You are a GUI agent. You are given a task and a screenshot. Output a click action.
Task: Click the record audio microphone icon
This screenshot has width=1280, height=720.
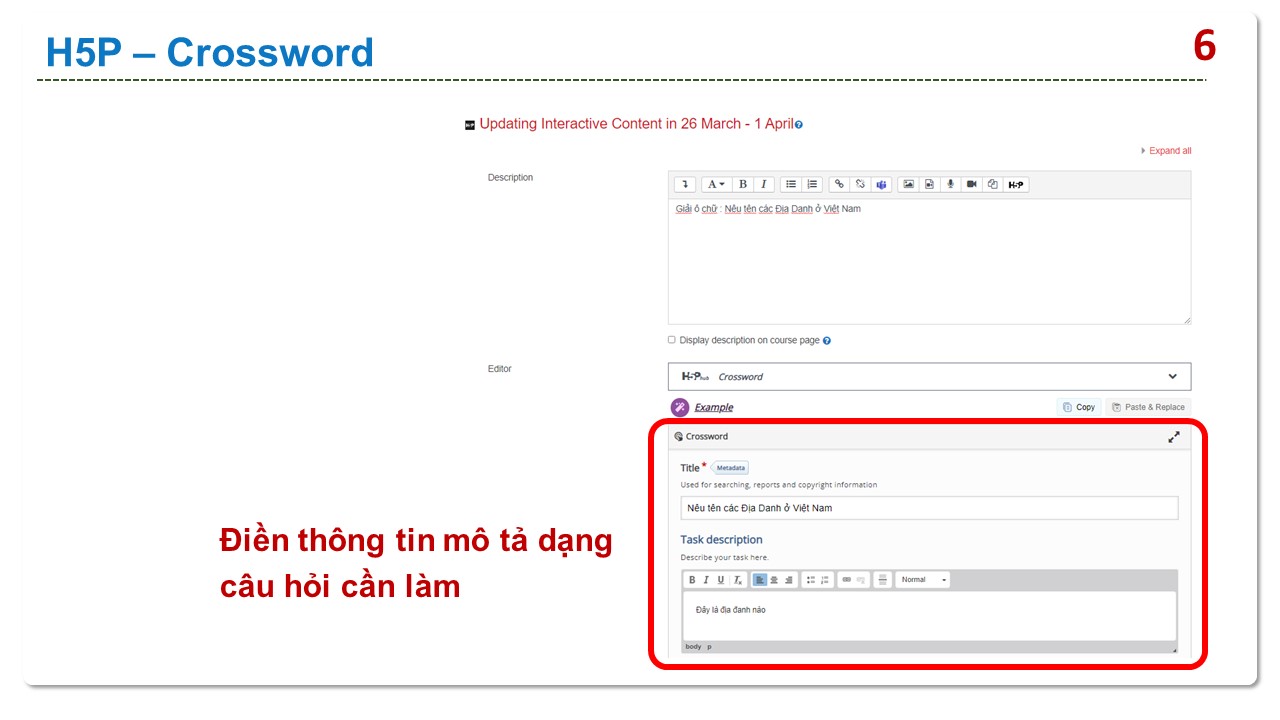click(950, 184)
